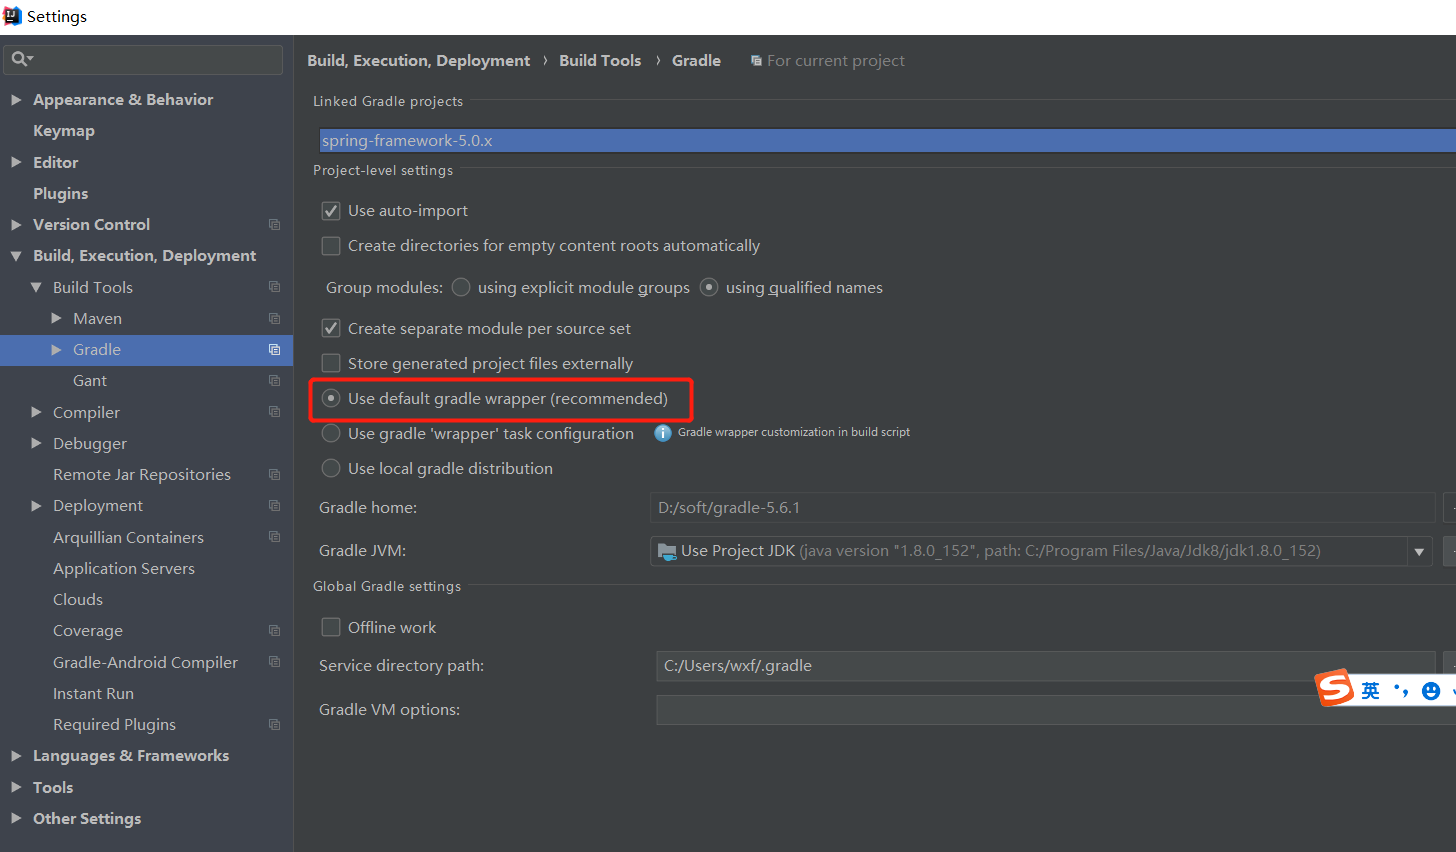Click the Service directory path field
The width and height of the screenshot is (1456, 852).
pos(1045,666)
